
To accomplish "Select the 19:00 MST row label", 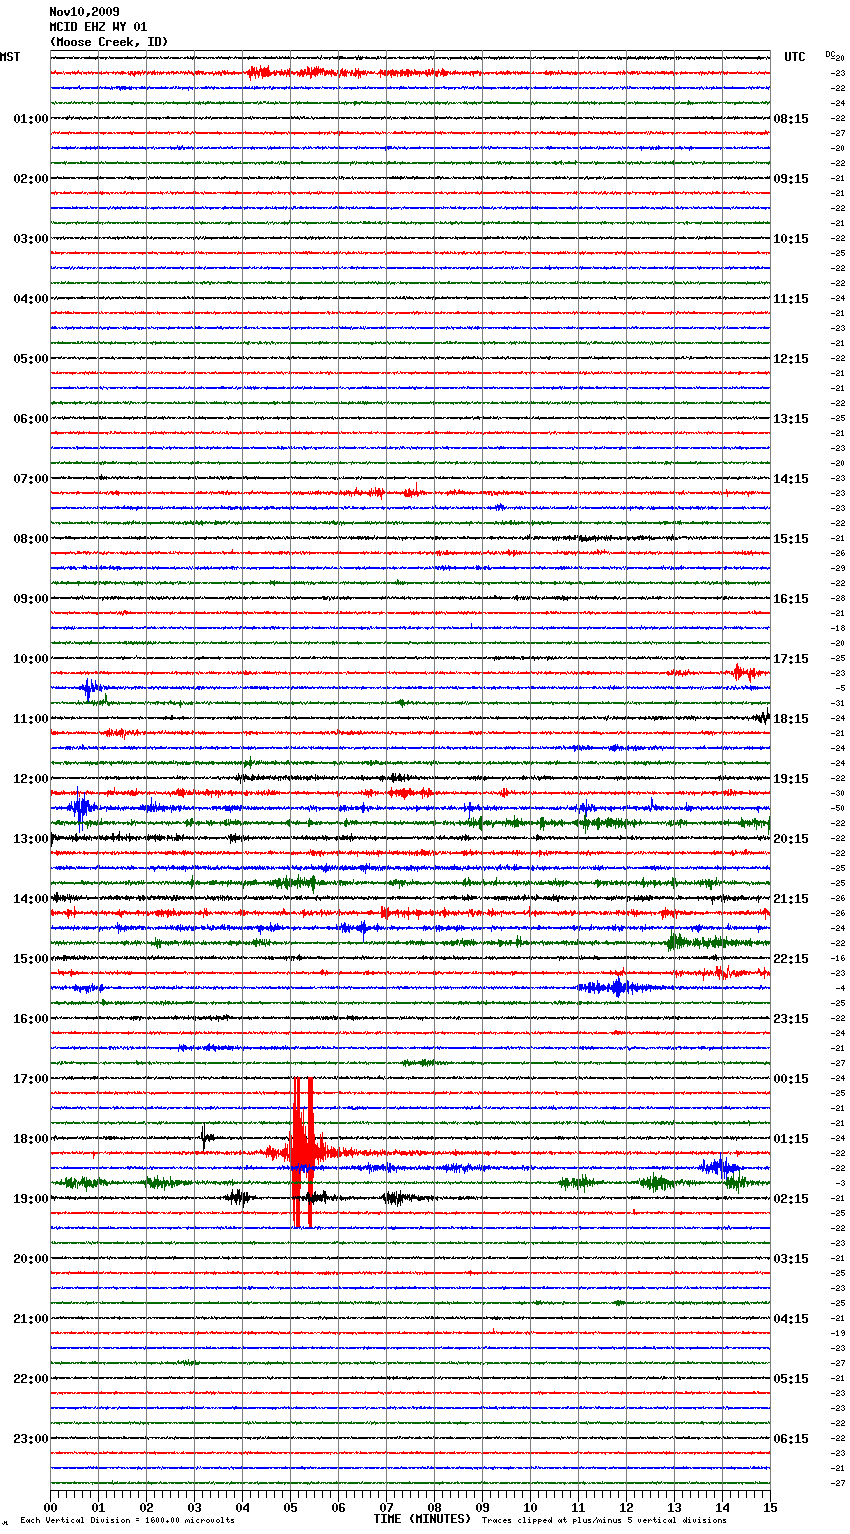I will [30, 1199].
